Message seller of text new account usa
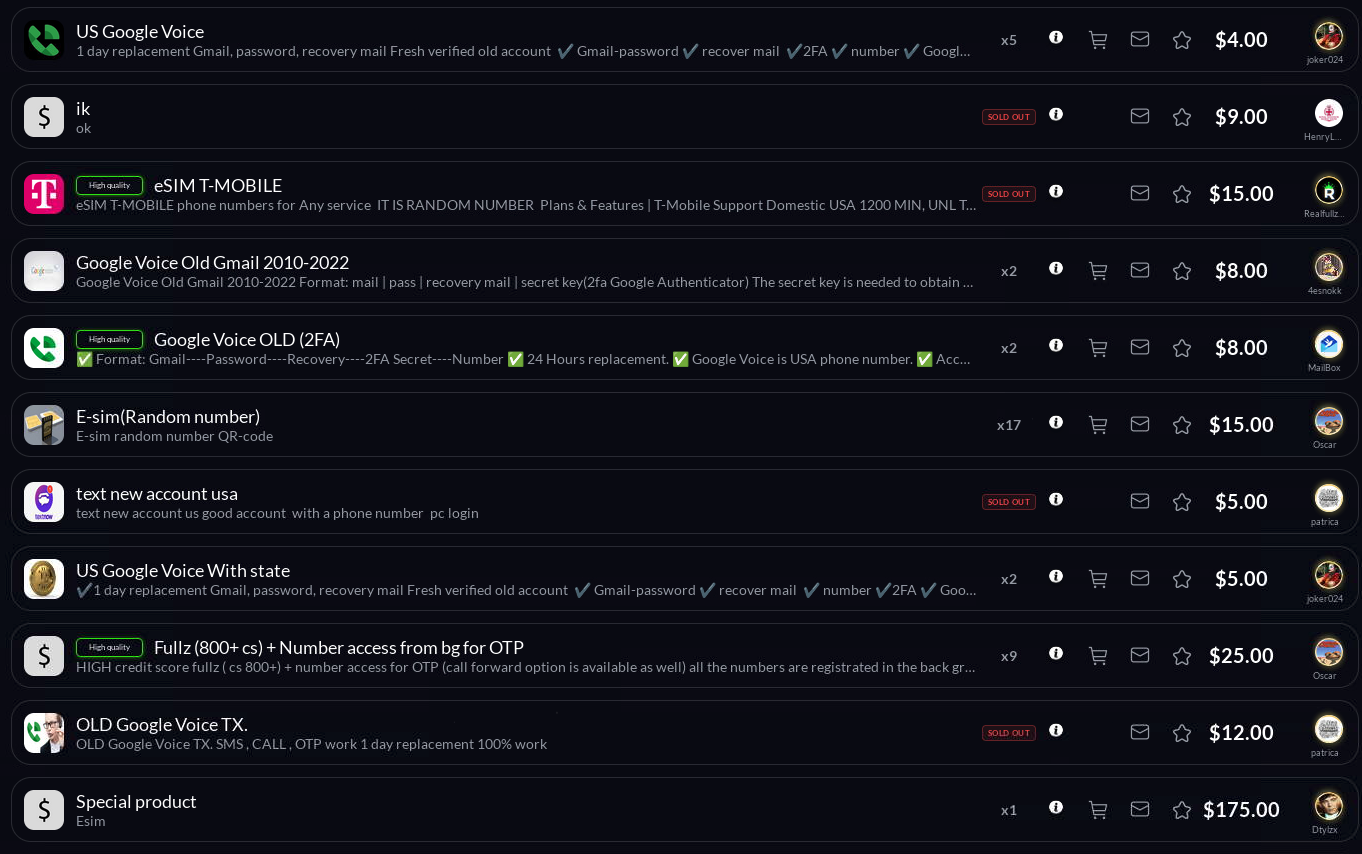1362x854 pixels. click(x=1140, y=501)
